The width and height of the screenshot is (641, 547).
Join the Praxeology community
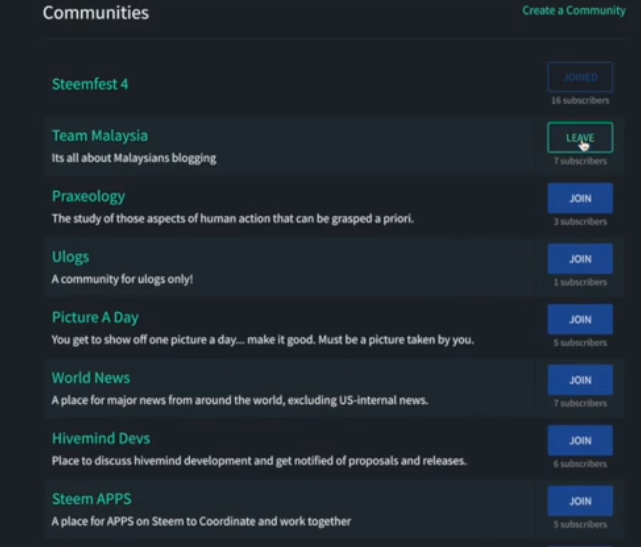[x=580, y=198]
